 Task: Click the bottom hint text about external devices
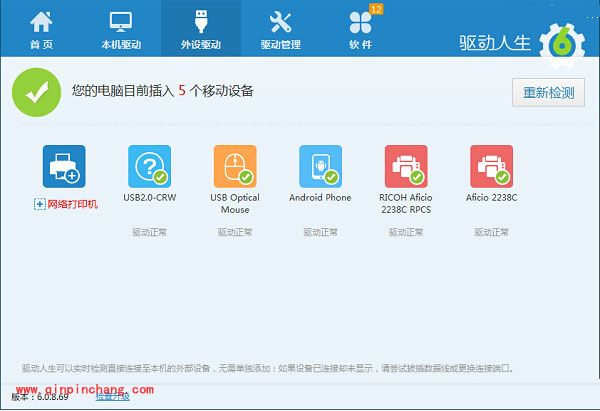pyautogui.click(x=267, y=369)
